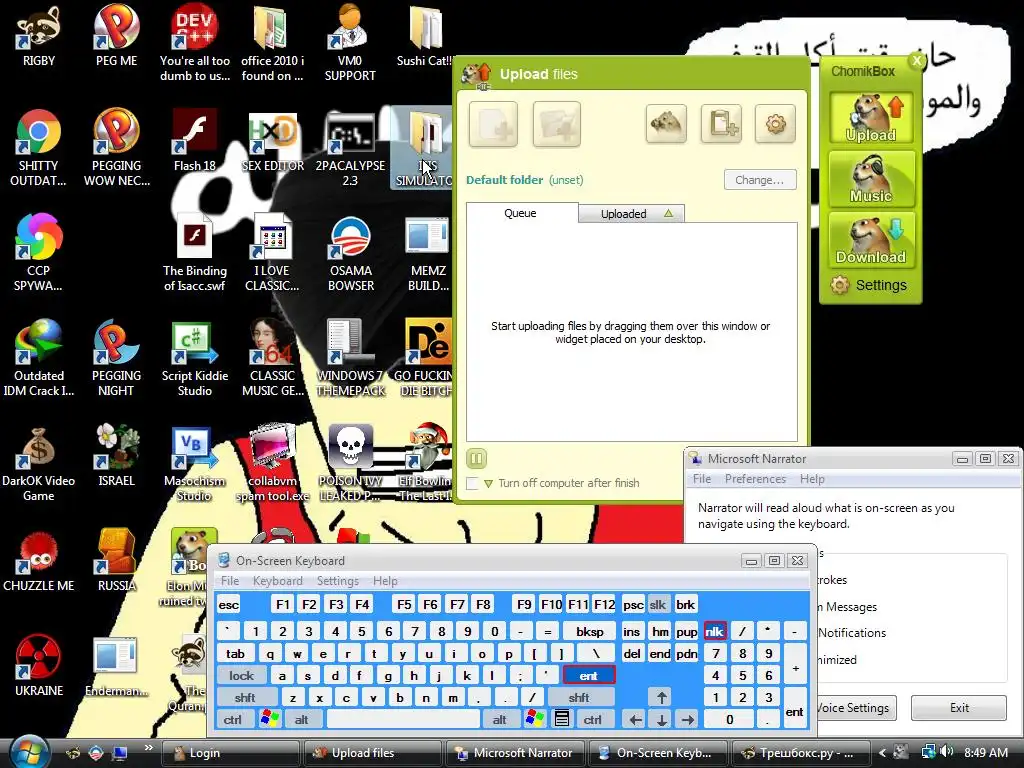Viewport: 1024px width, 768px height.
Task: Toggle left ctrl key on On-Screen Keyboard
Action: coord(232,720)
